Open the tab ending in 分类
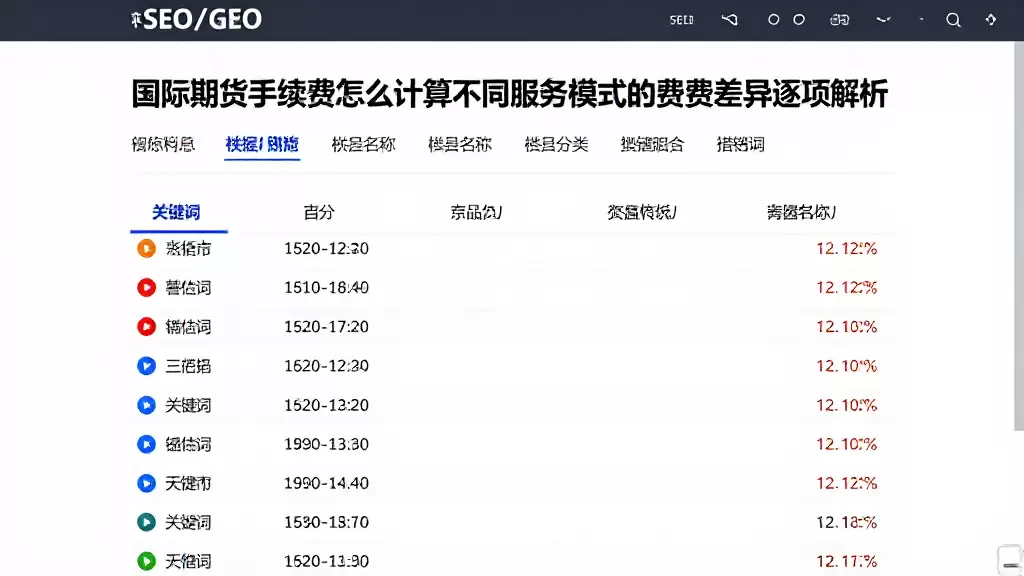Image resolution: width=1024 pixels, height=576 pixels. (x=556, y=144)
